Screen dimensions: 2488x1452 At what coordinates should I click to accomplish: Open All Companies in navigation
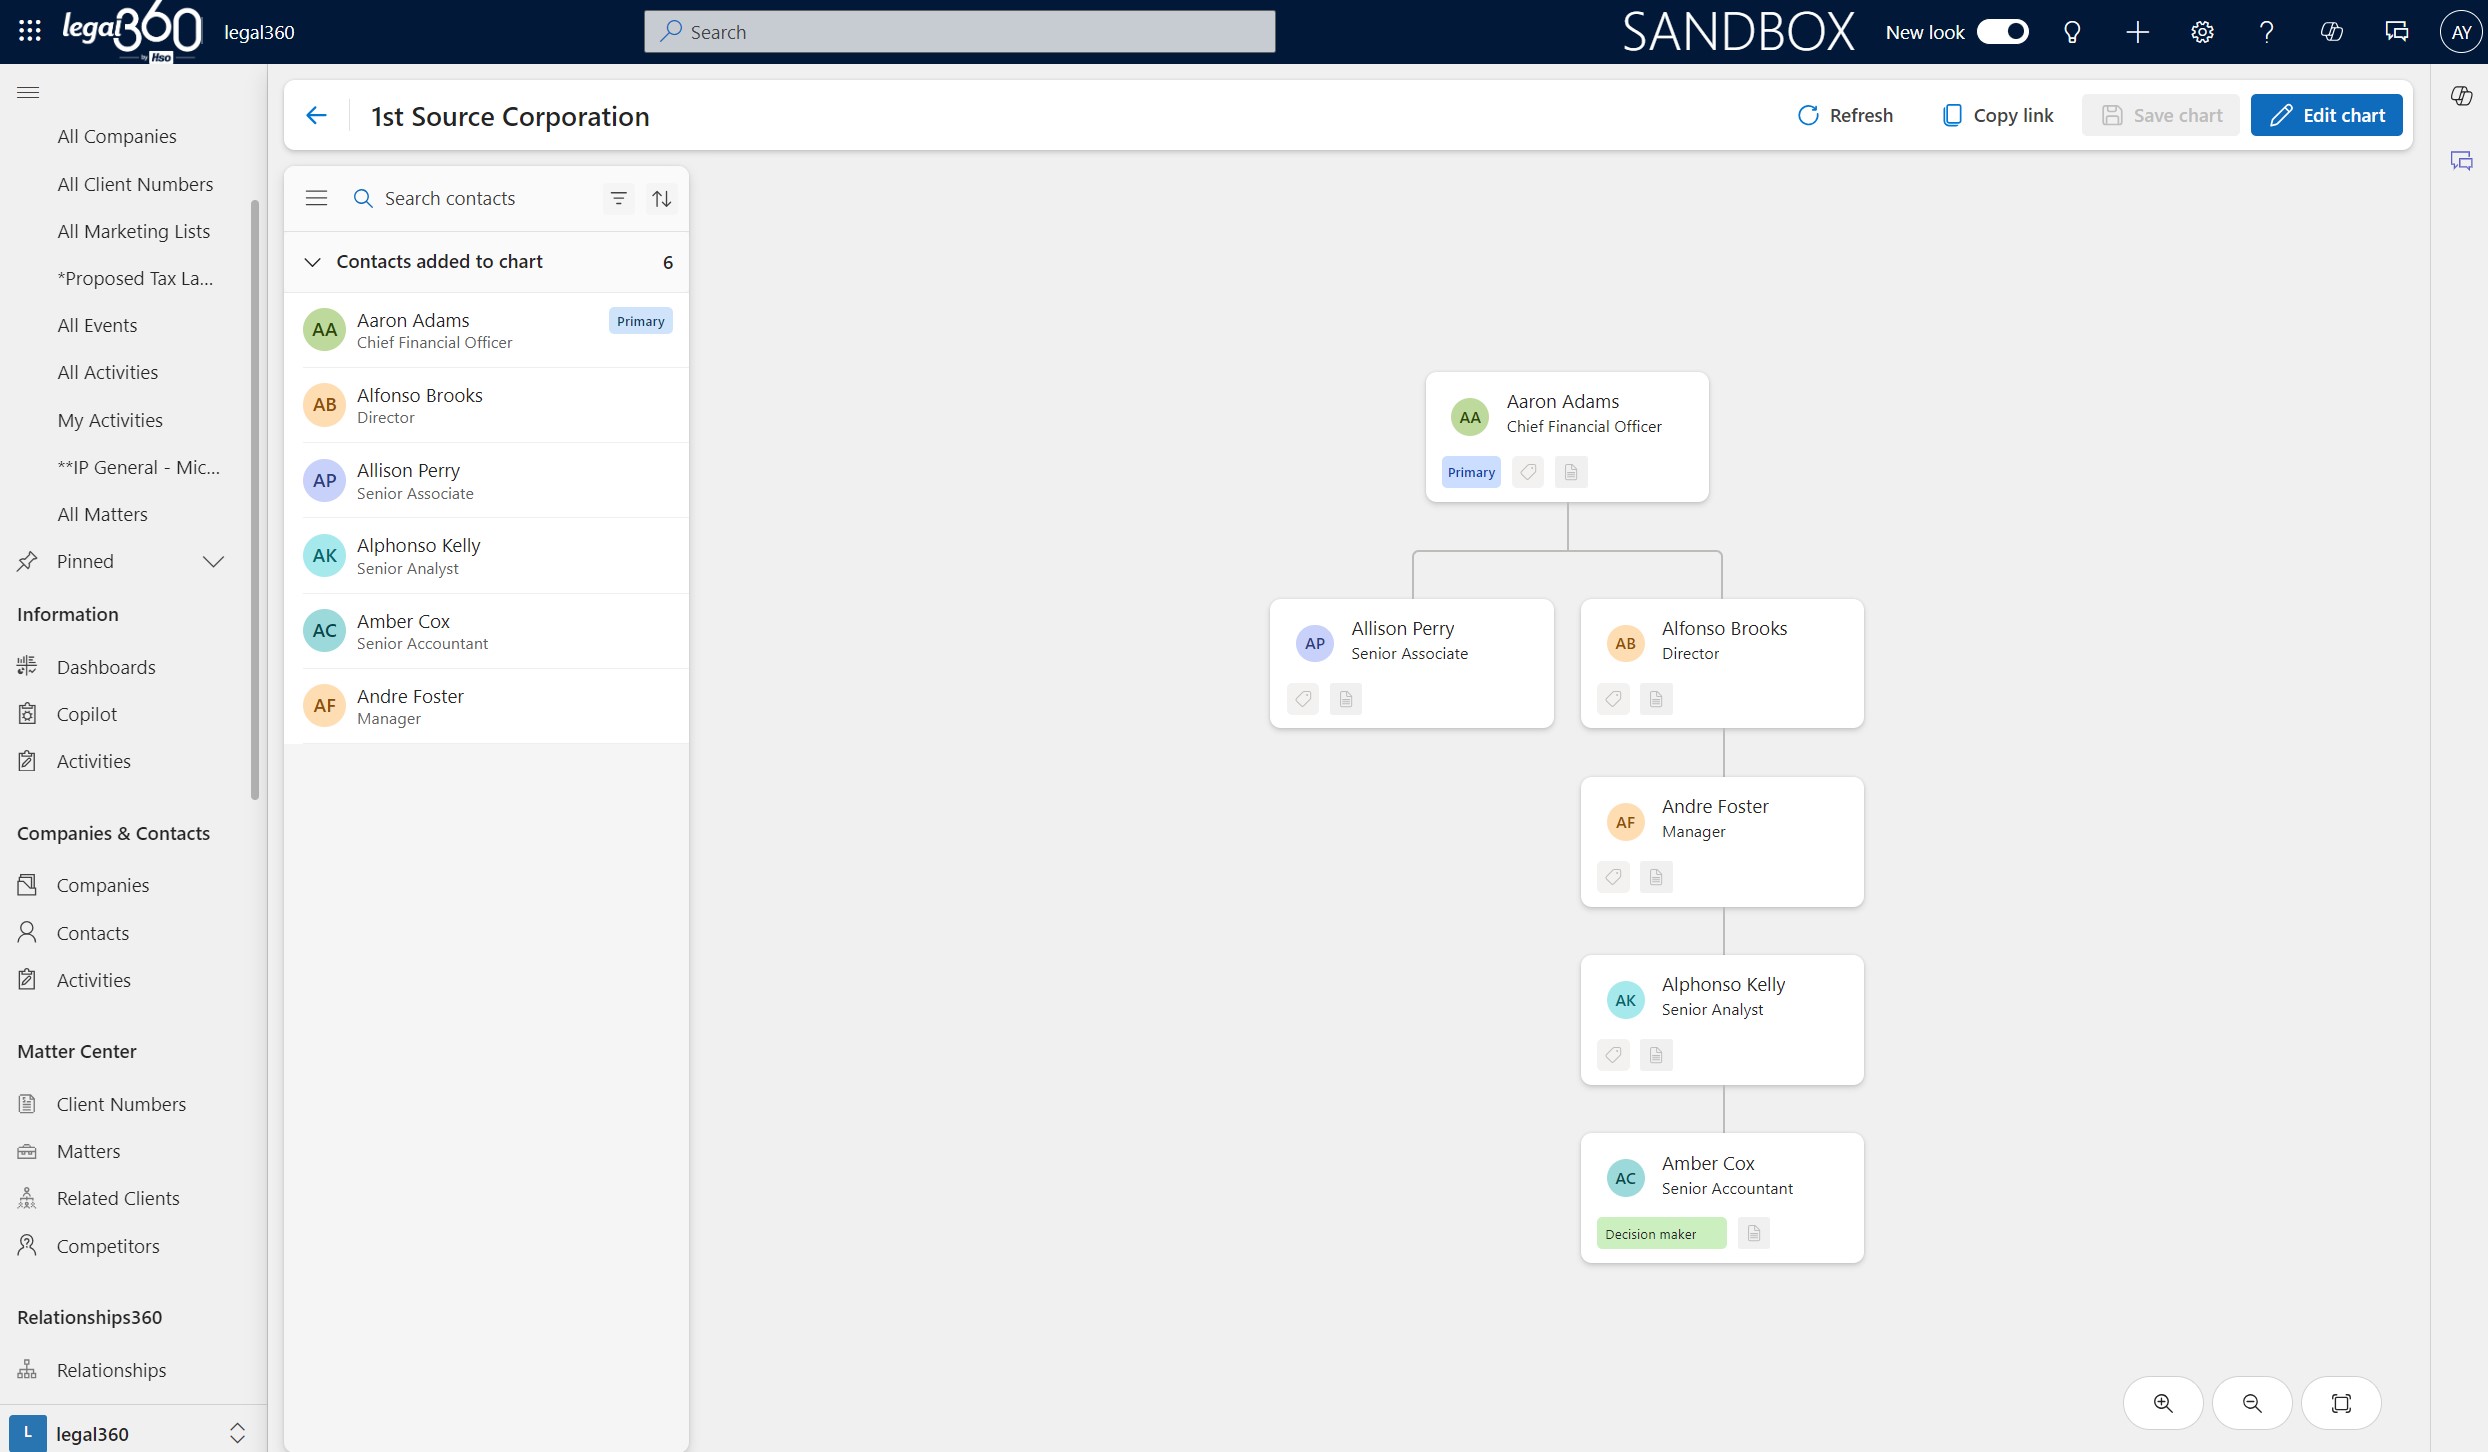coord(117,136)
